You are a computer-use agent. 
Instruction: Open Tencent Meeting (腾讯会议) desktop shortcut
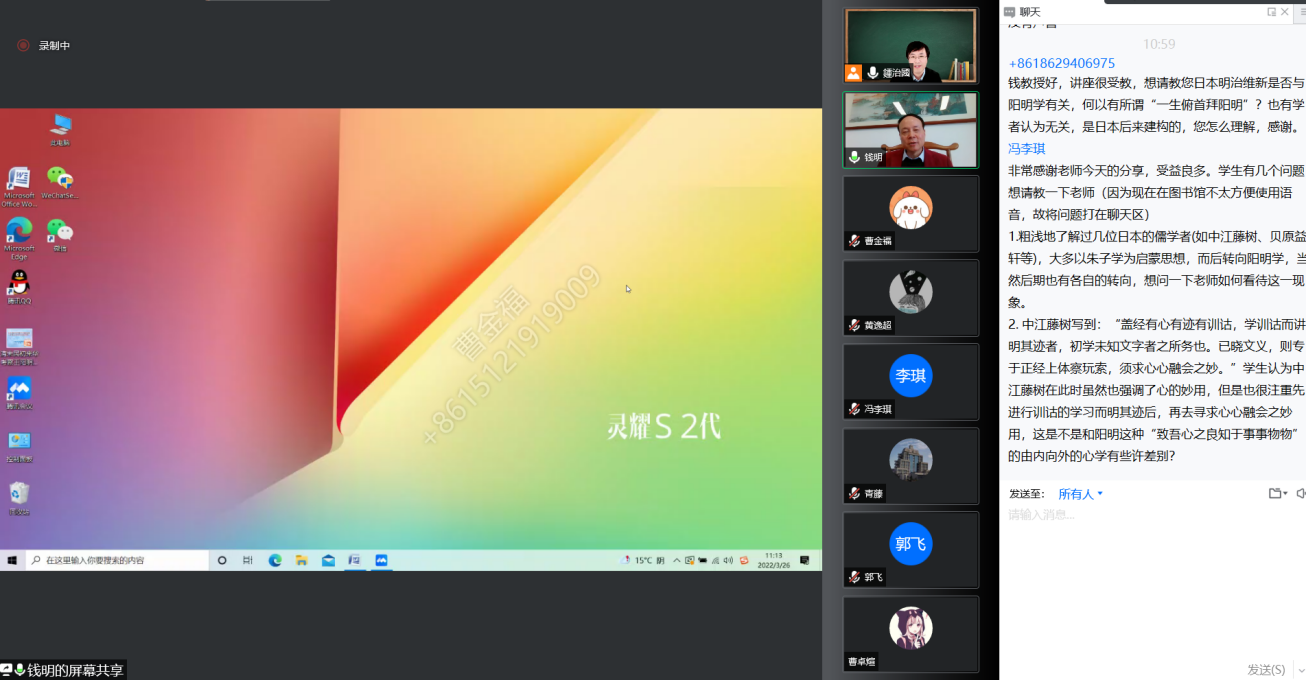tap(19, 393)
